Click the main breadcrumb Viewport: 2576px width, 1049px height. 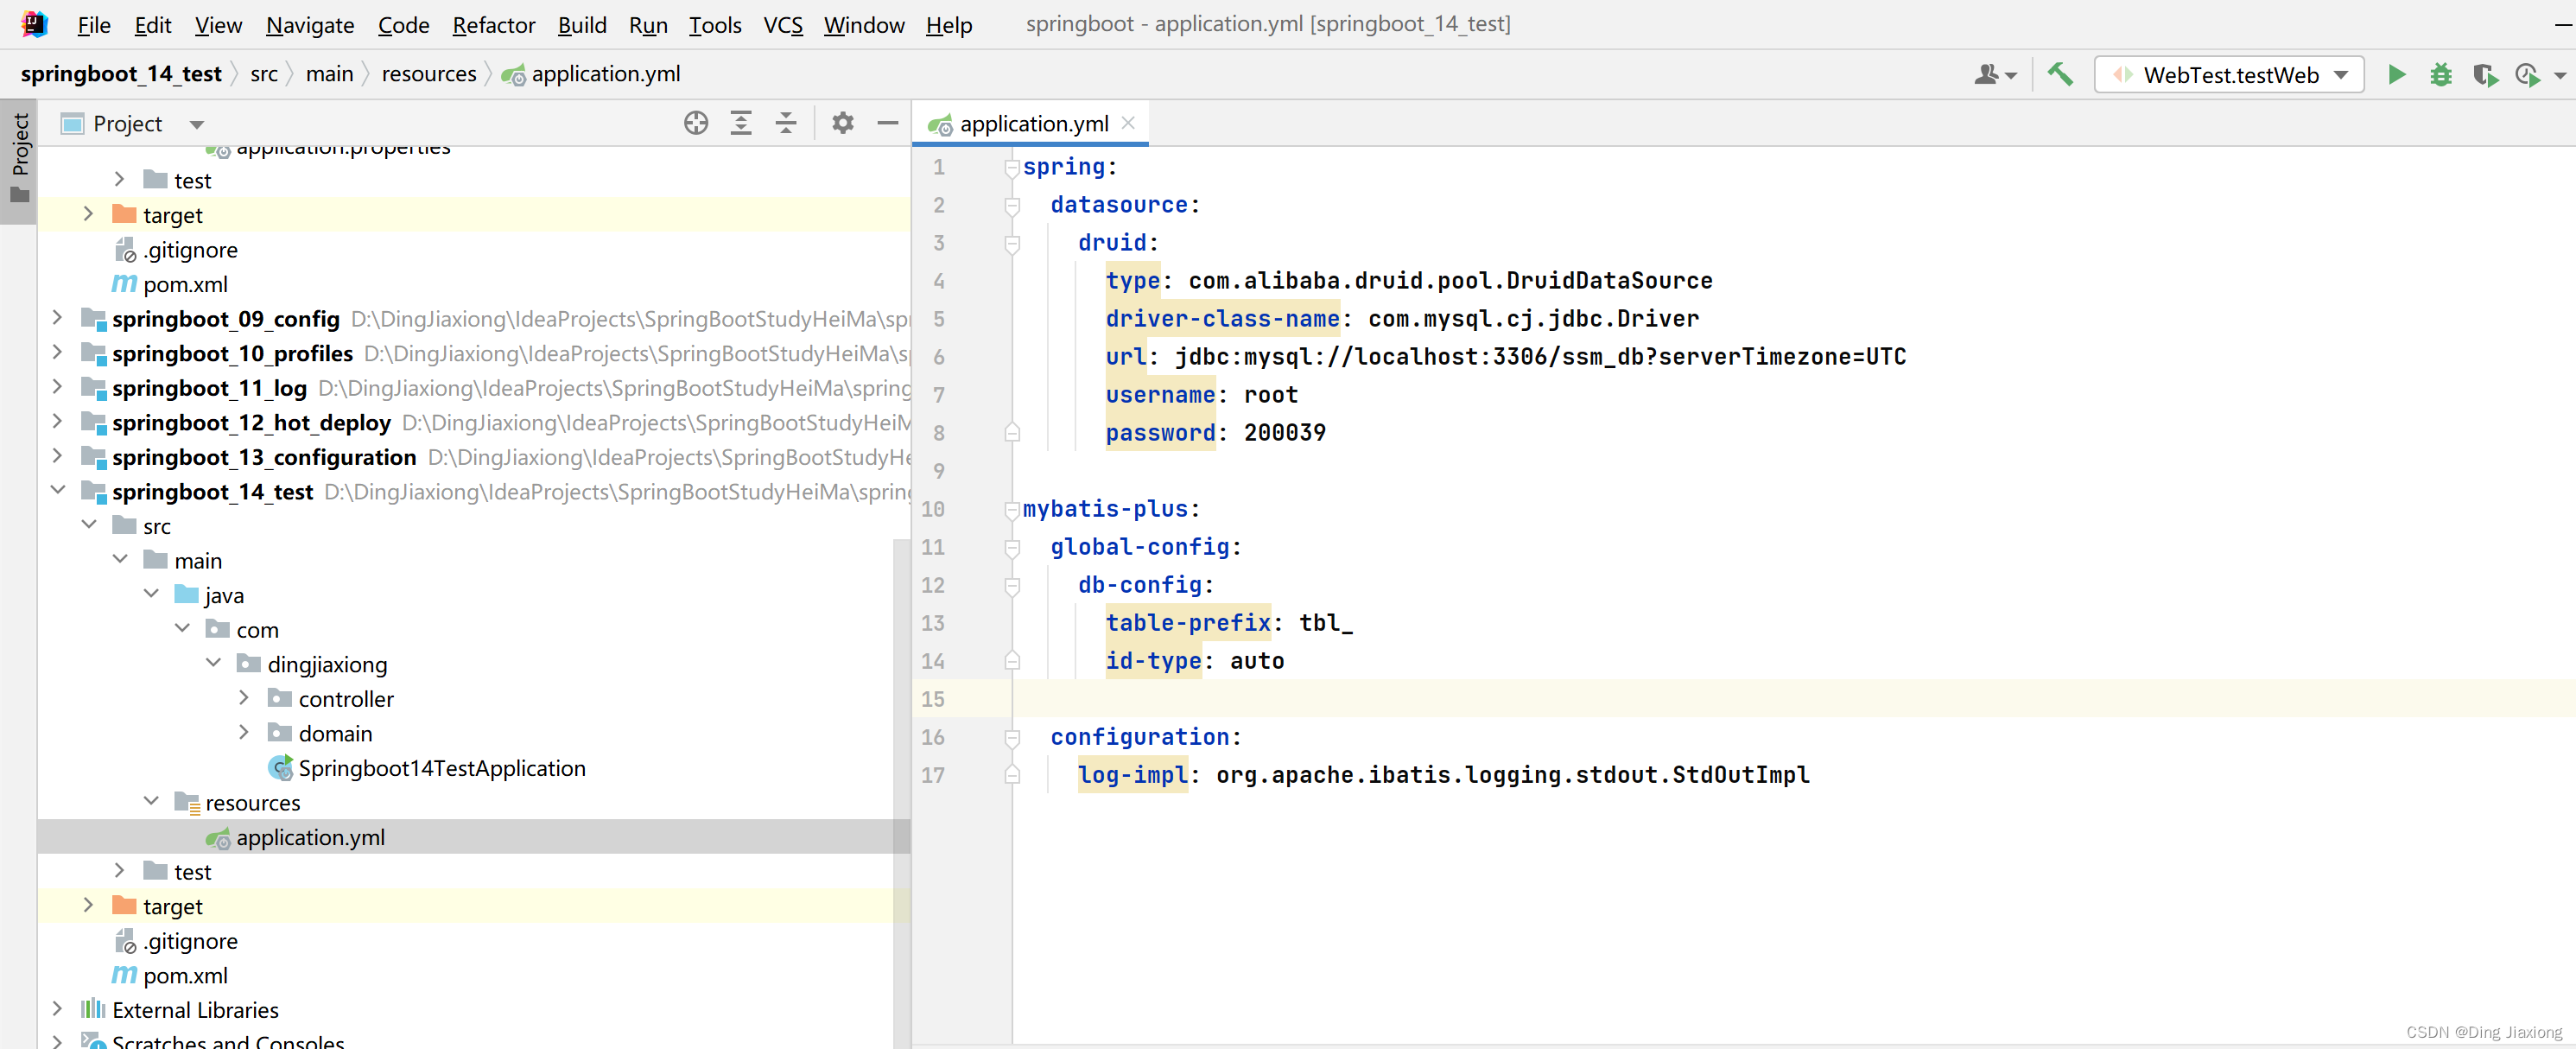329,74
